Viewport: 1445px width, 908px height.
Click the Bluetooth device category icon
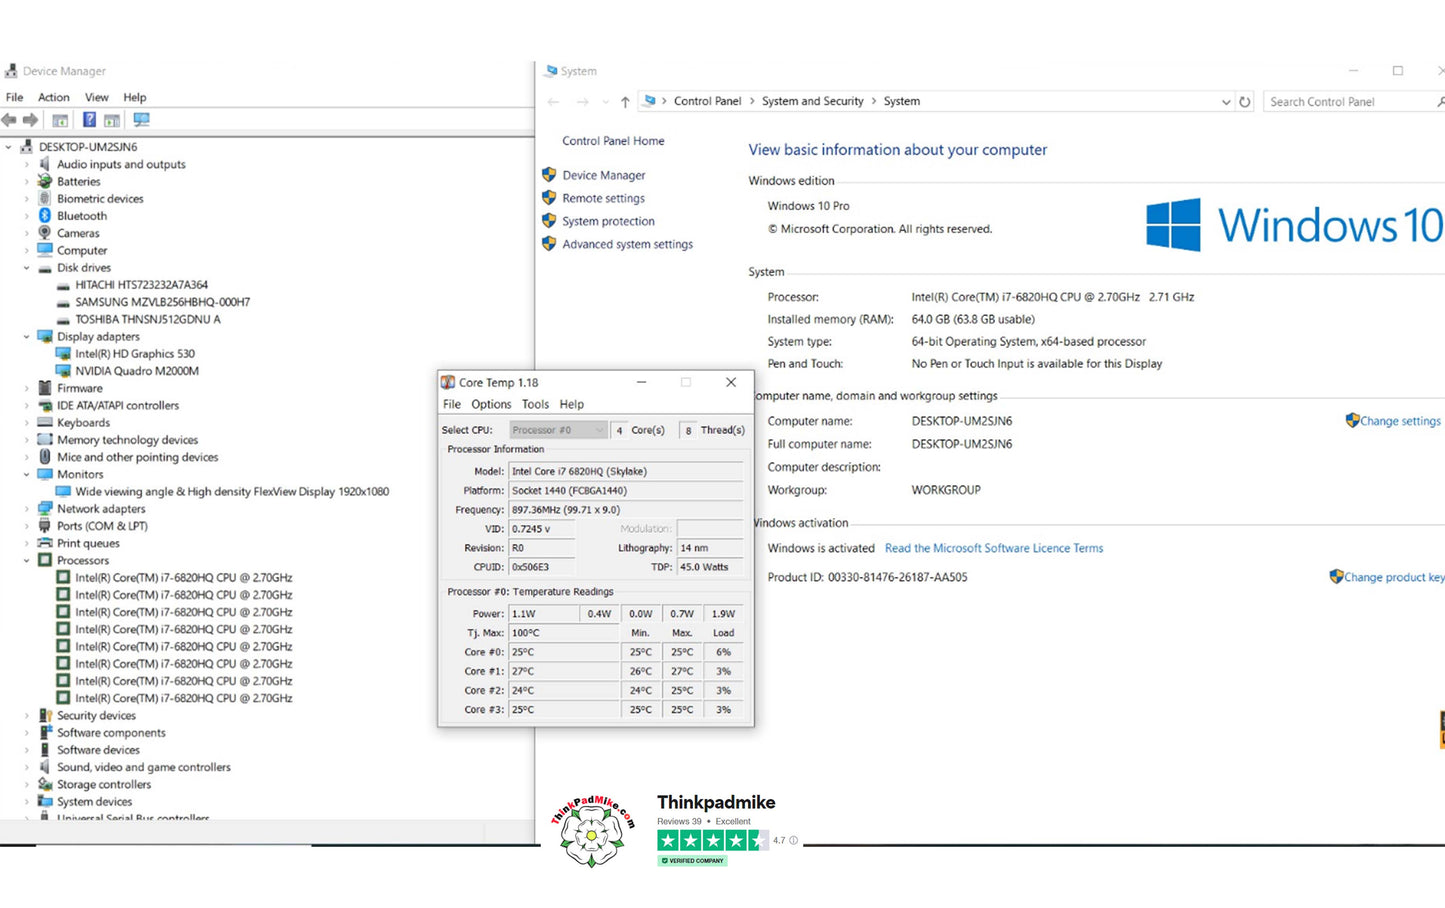coord(45,216)
